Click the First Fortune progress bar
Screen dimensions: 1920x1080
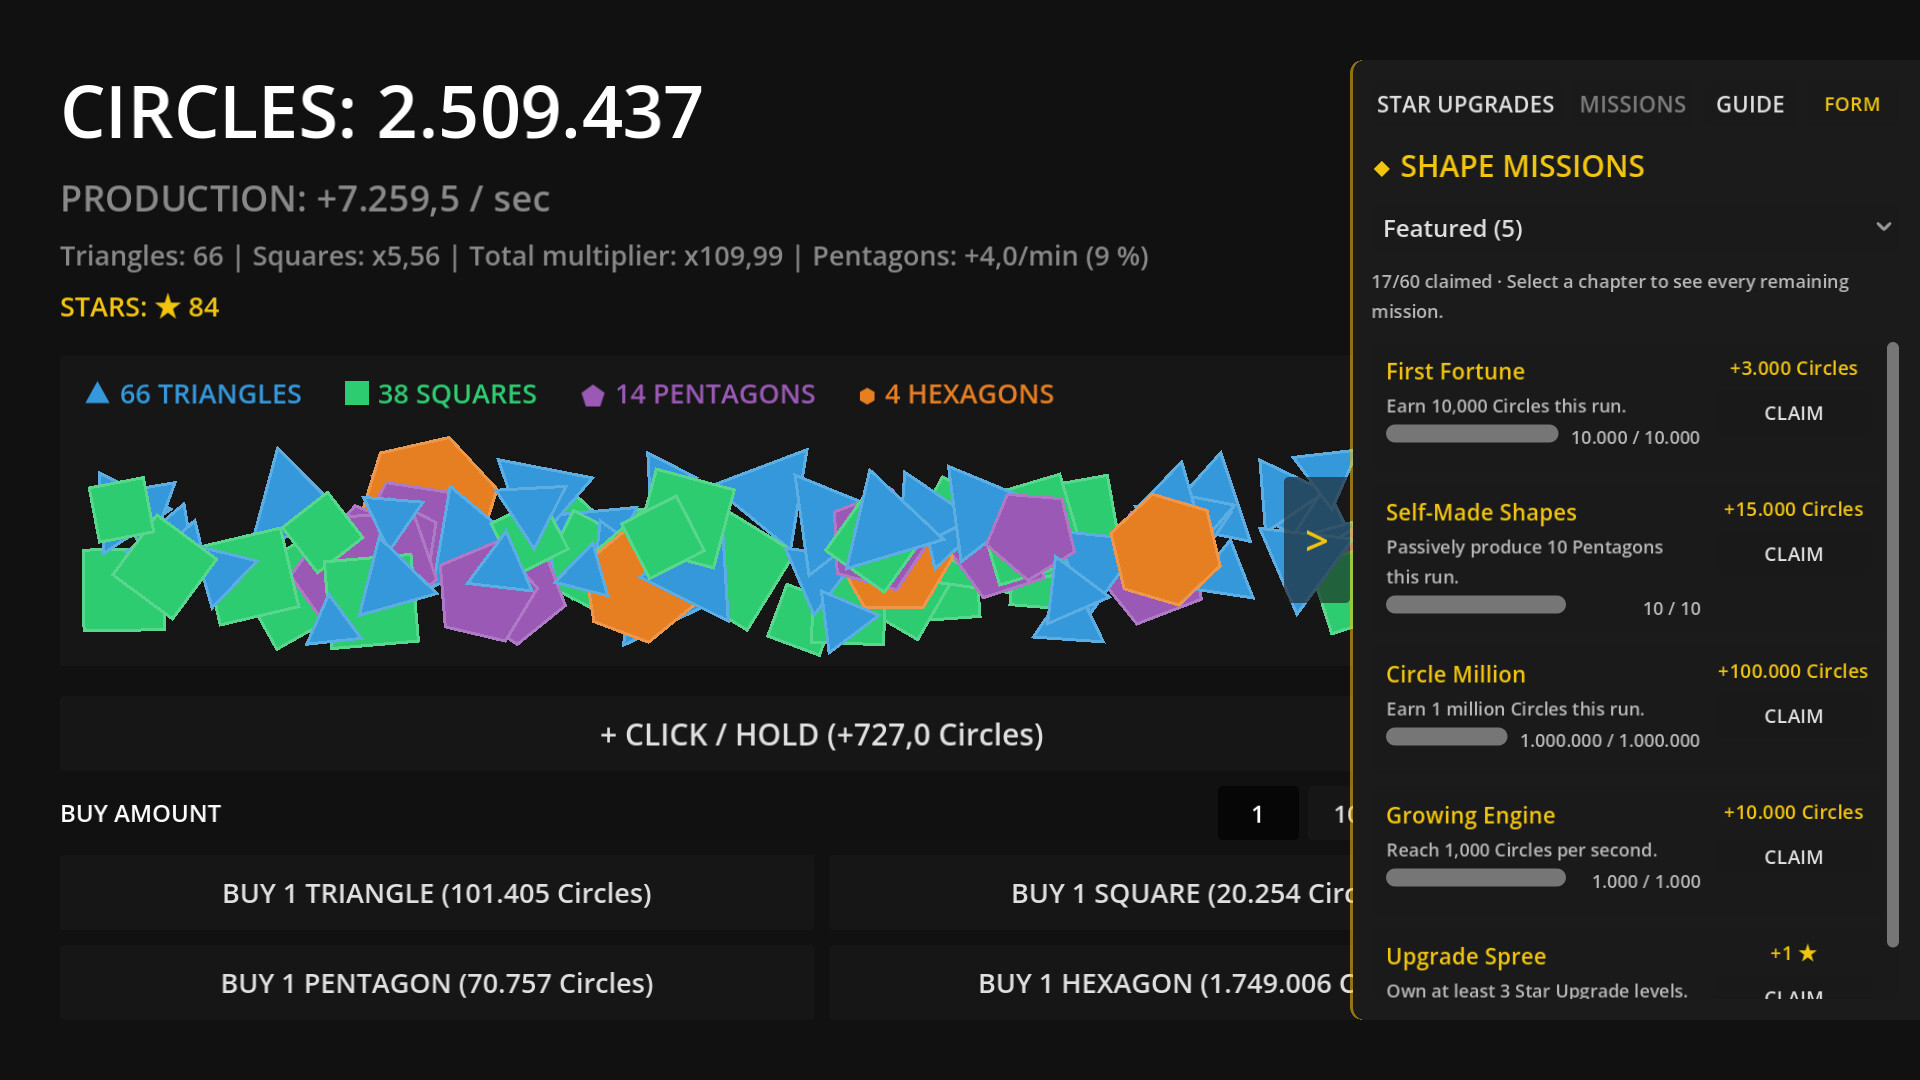click(x=1472, y=434)
